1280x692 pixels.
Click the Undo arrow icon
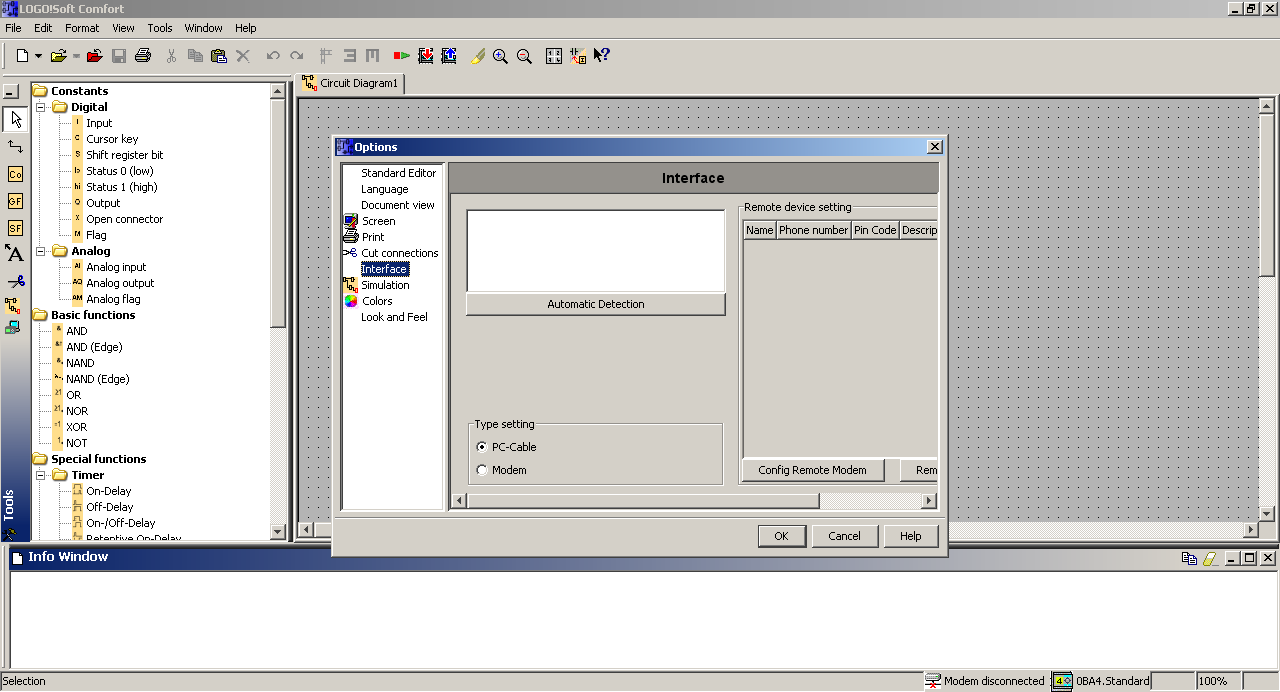tap(273, 56)
